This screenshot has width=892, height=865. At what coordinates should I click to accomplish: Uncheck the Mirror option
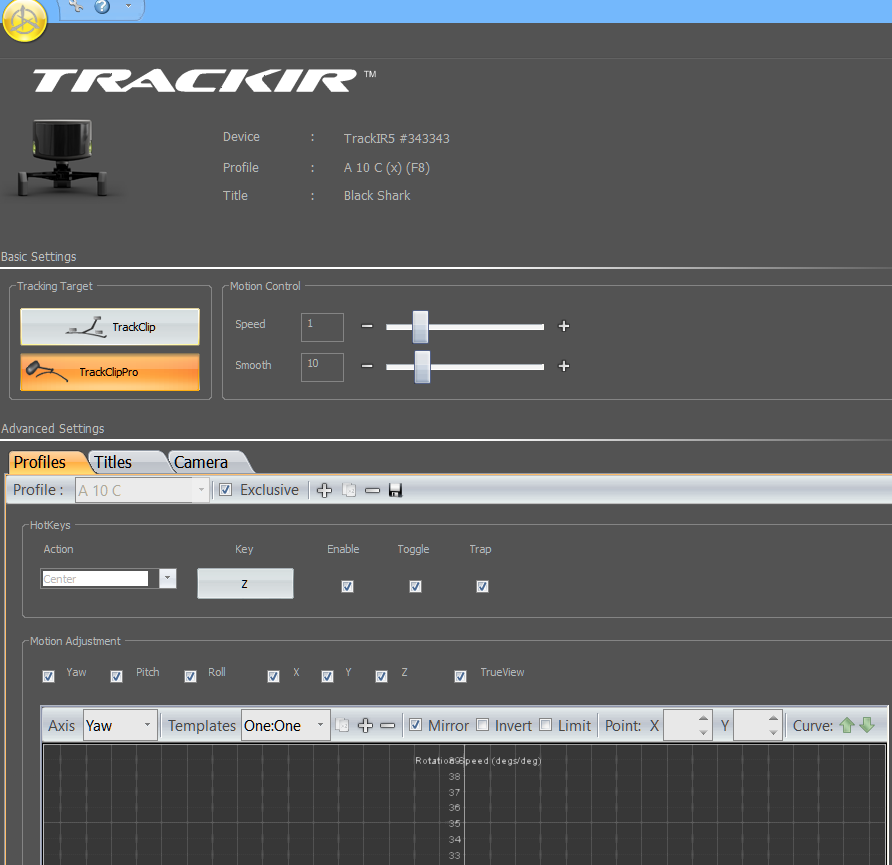click(x=416, y=725)
